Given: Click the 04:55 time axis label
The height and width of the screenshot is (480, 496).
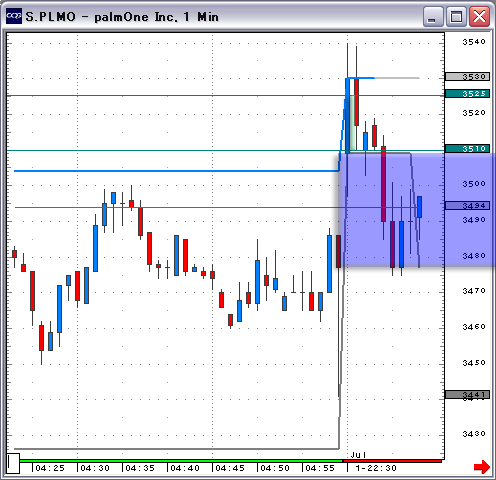Looking at the screenshot, I should (320, 468).
